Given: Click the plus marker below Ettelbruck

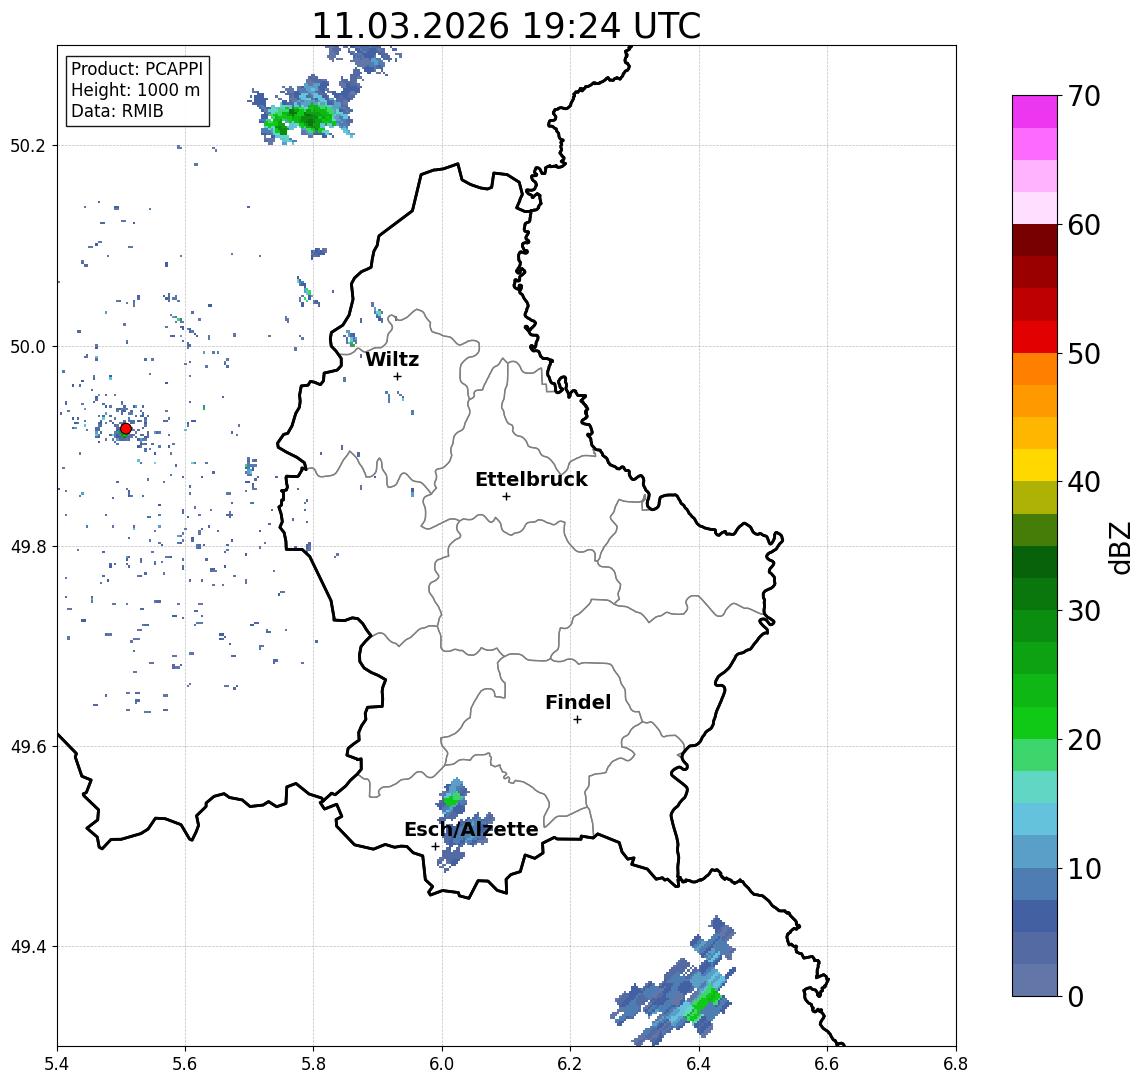Looking at the screenshot, I should tap(506, 497).
